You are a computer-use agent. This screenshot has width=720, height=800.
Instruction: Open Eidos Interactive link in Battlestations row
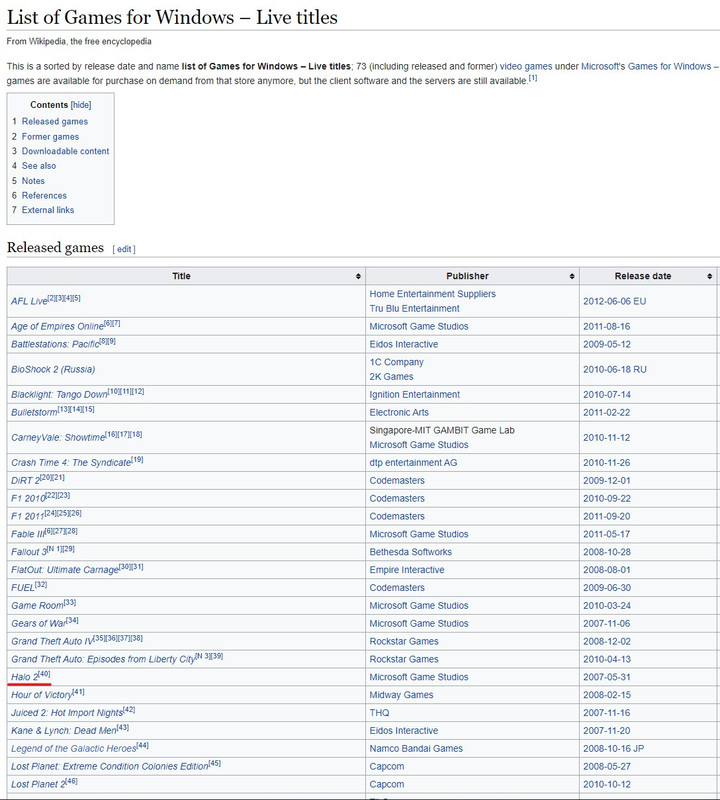pyautogui.click(x=404, y=344)
